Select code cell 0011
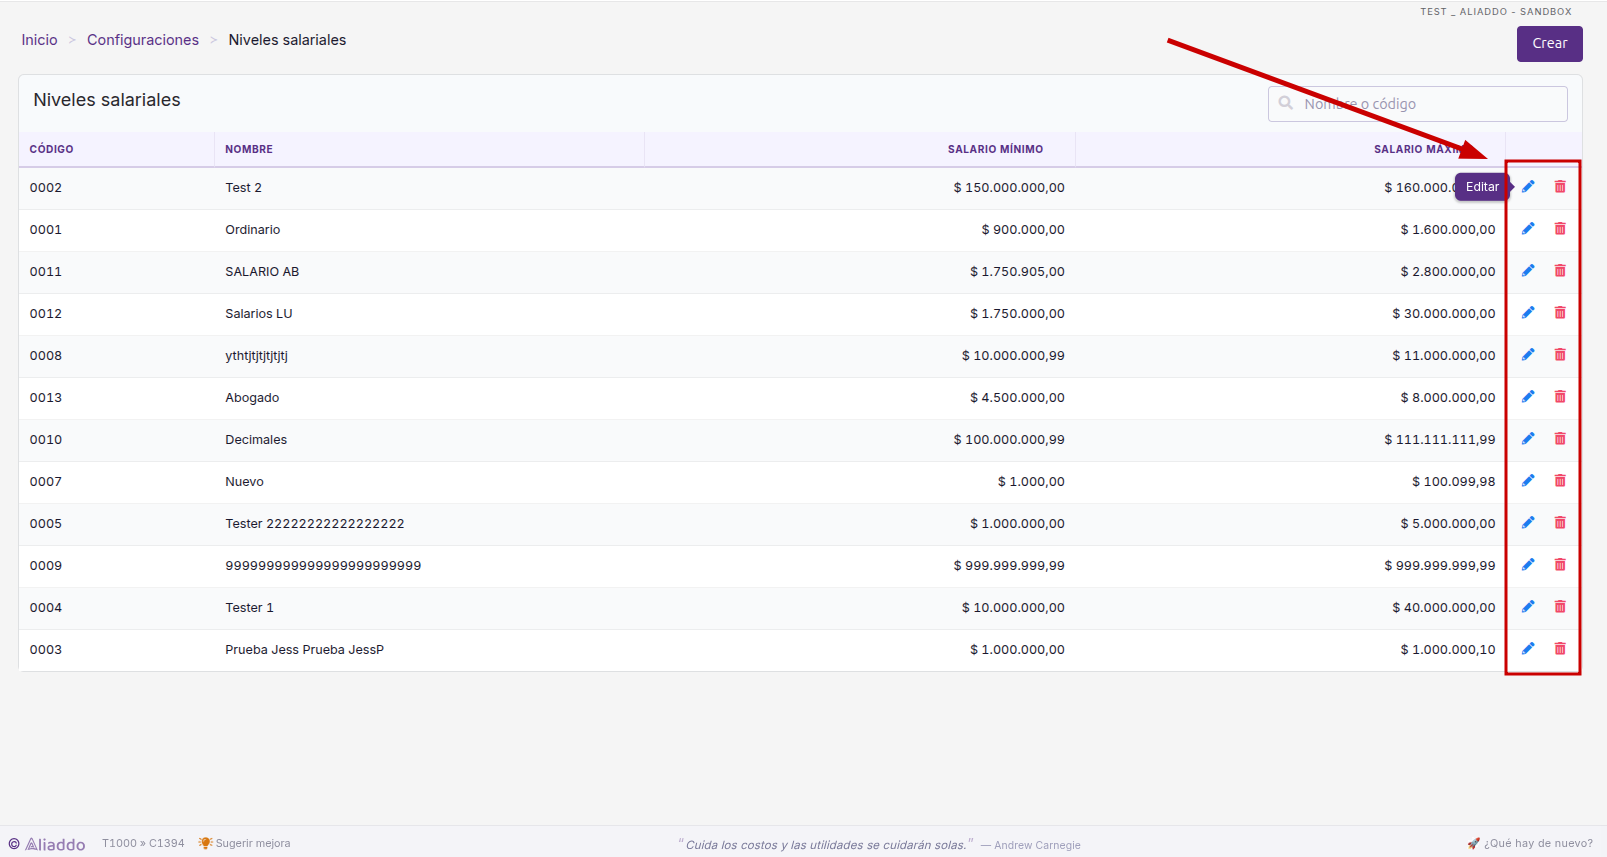 point(46,272)
